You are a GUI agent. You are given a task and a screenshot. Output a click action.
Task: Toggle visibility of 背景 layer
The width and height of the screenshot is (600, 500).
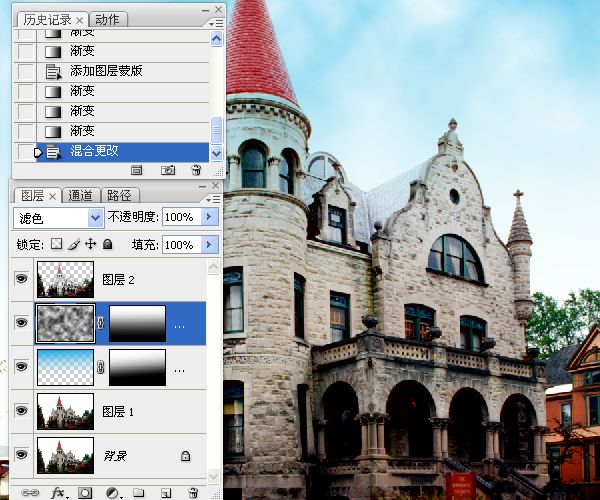click(22, 454)
